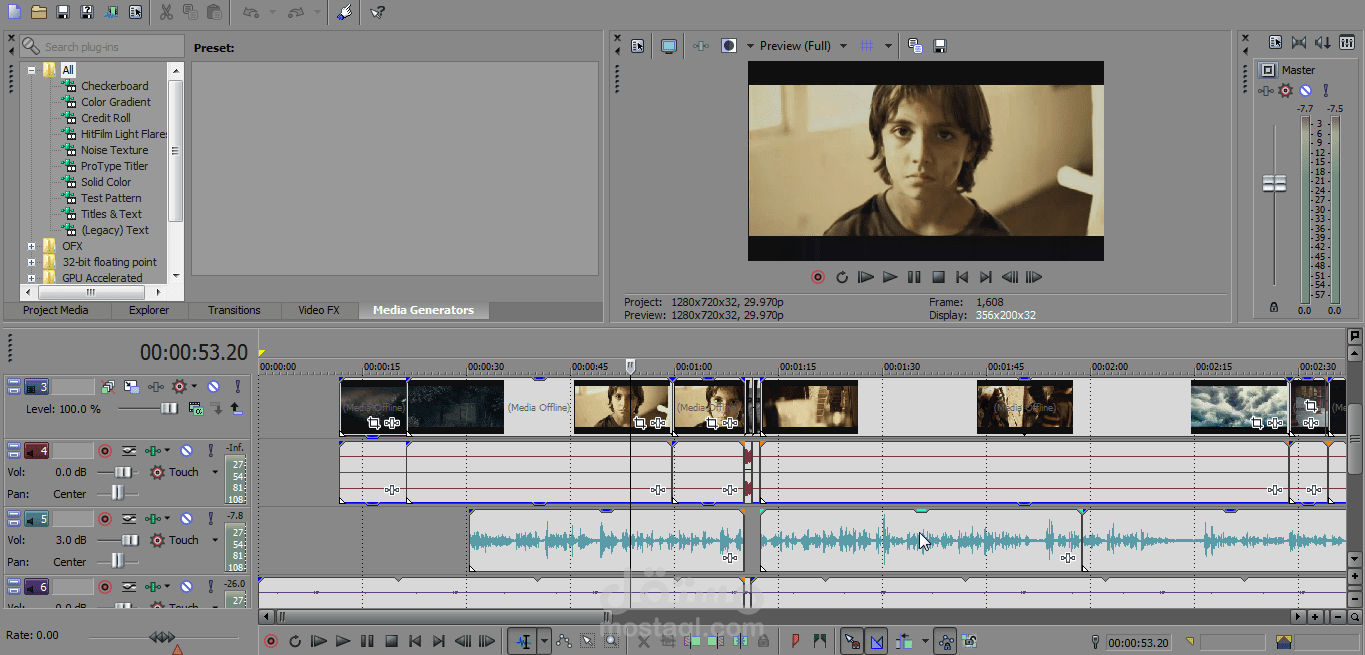Viewport: 1365px width, 655px height.
Task: Click the timeline cursor marker on the ruler
Action: coord(630,367)
